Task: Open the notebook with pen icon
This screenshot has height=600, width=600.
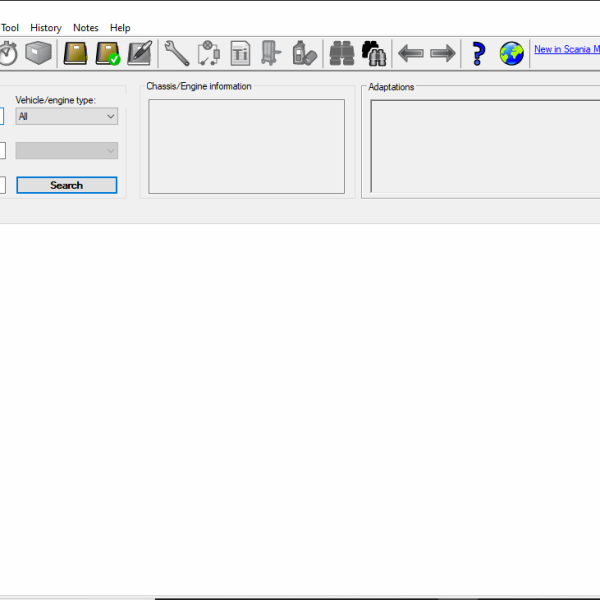Action: (x=140, y=53)
